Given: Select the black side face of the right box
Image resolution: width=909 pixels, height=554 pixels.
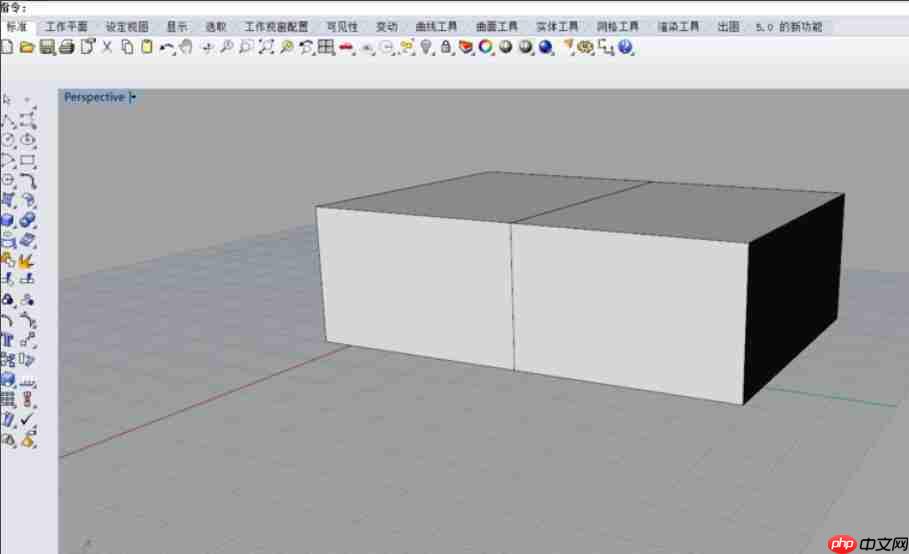Looking at the screenshot, I should pyautogui.click(x=794, y=301).
